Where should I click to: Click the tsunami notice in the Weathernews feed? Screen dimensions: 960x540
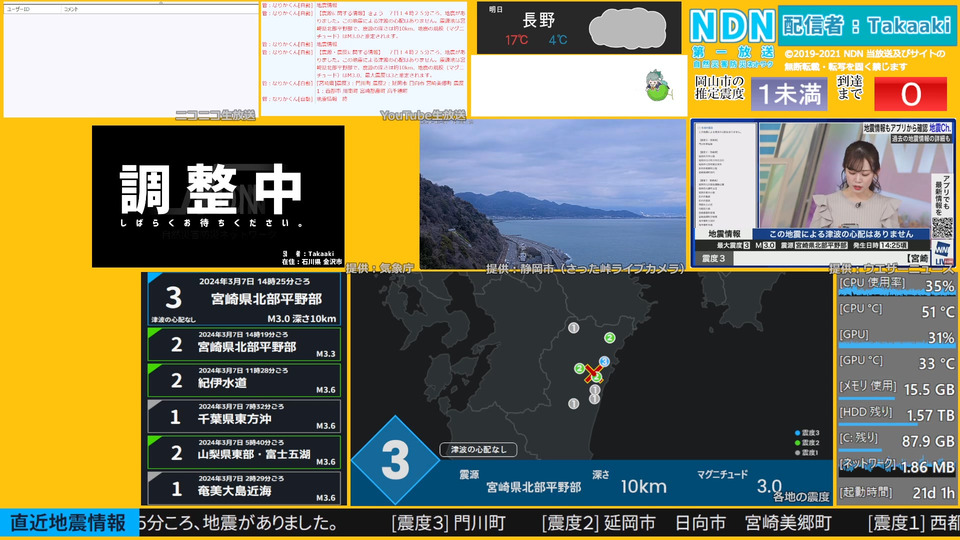pyautogui.click(x=841, y=234)
